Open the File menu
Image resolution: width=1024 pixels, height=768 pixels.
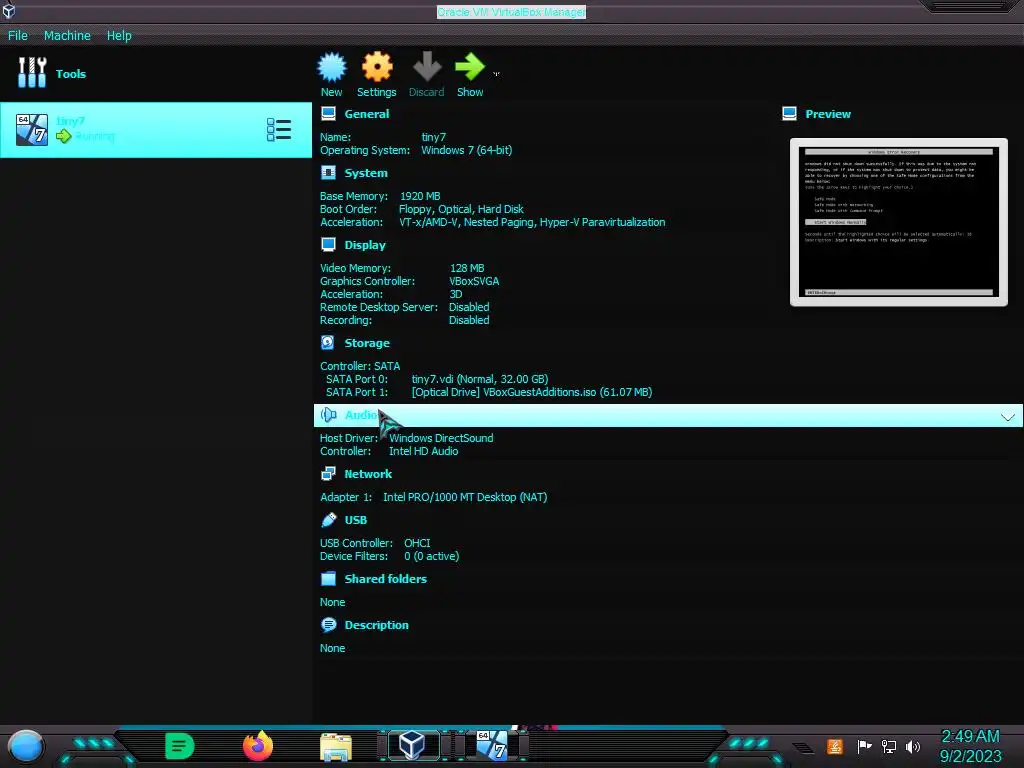point(18,35)
